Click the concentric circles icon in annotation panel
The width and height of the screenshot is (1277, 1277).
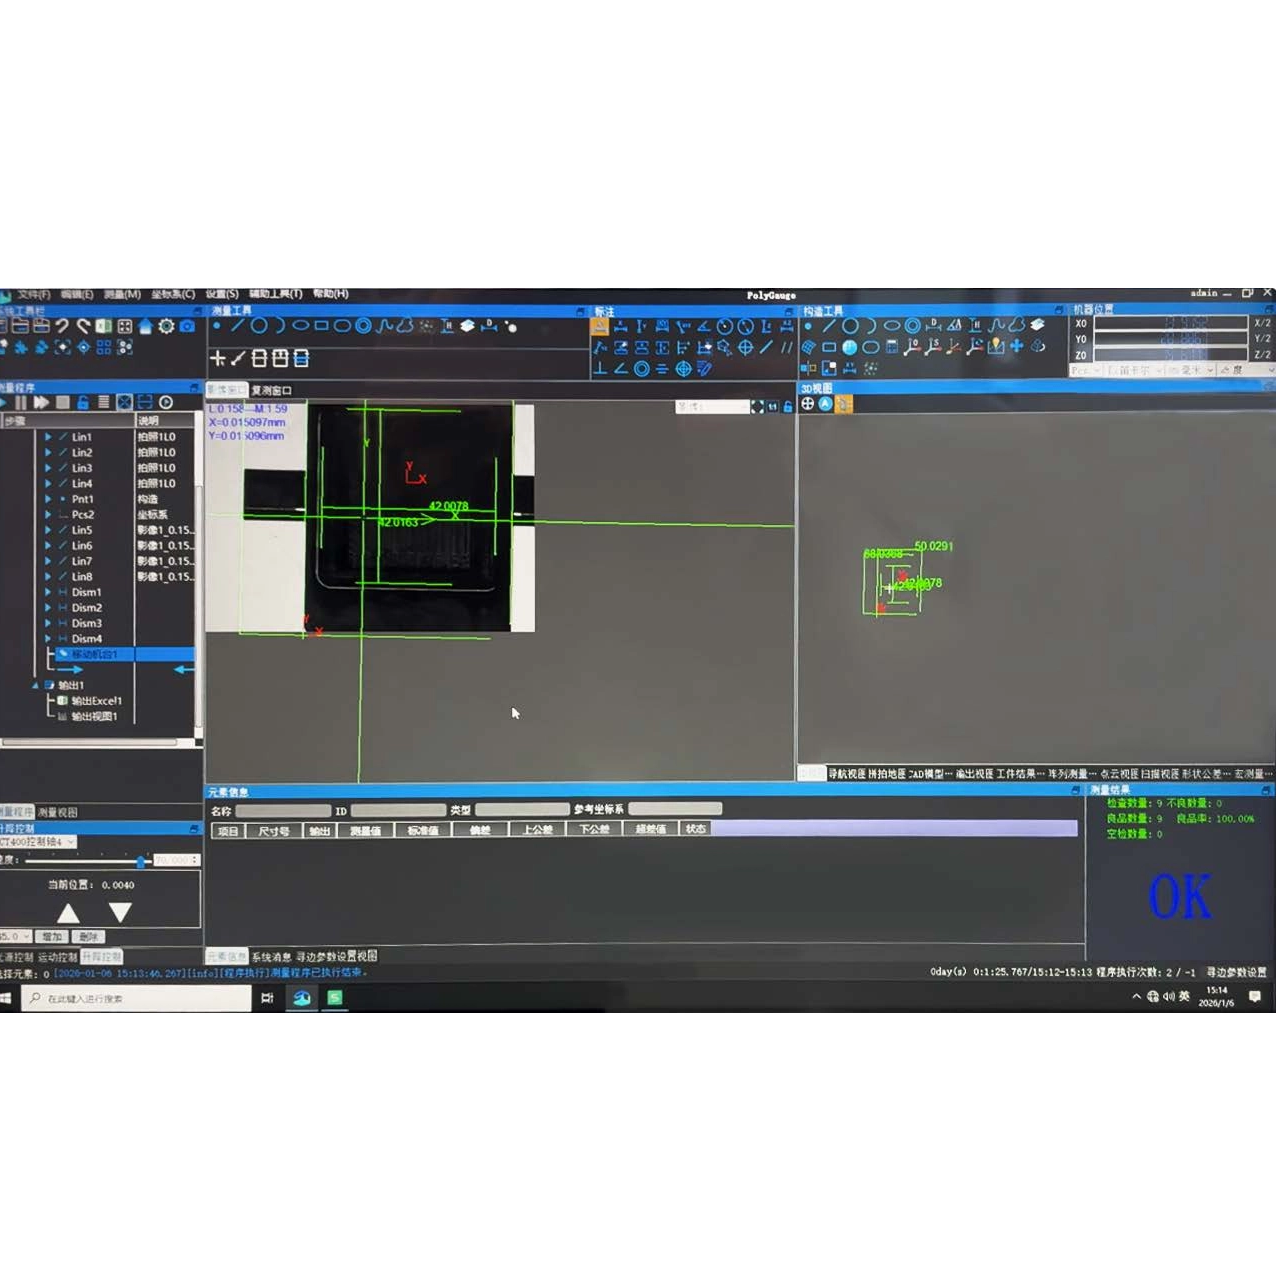(642, 368)
